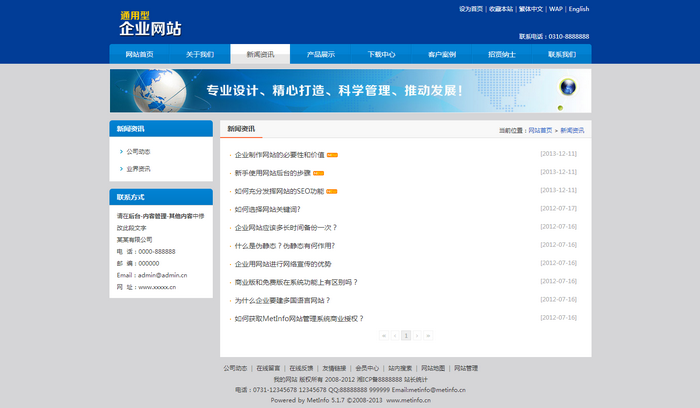This screenshot has width=700, height=408.
Task: Select page number 1 in the pagination
Action: pos(406,336)
